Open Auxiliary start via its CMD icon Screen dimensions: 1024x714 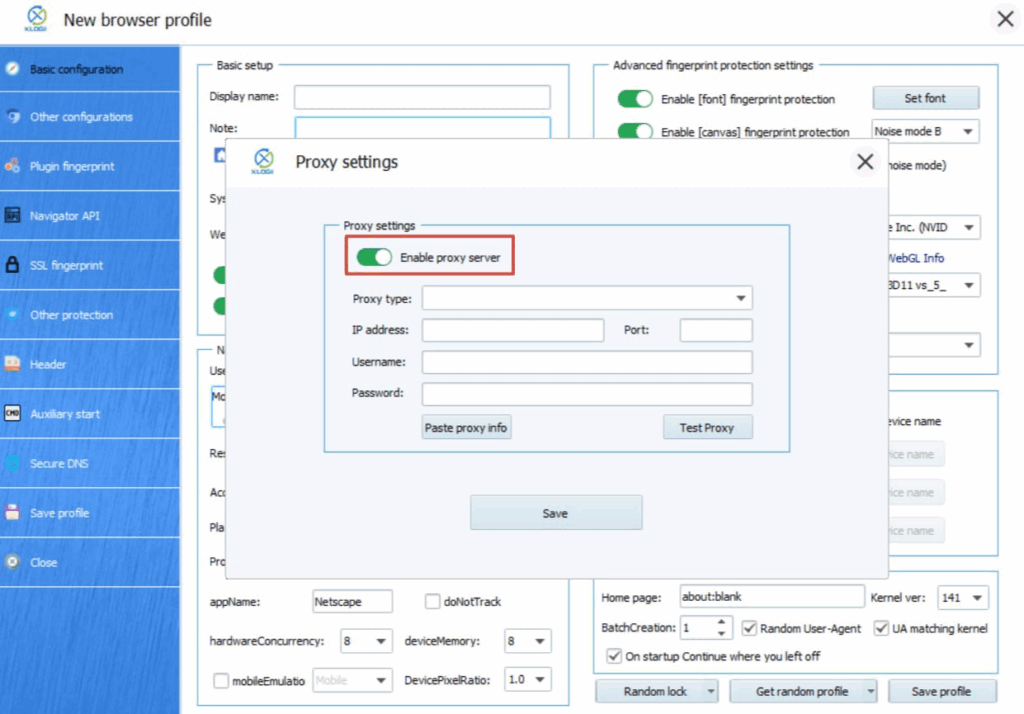(12, 414)
